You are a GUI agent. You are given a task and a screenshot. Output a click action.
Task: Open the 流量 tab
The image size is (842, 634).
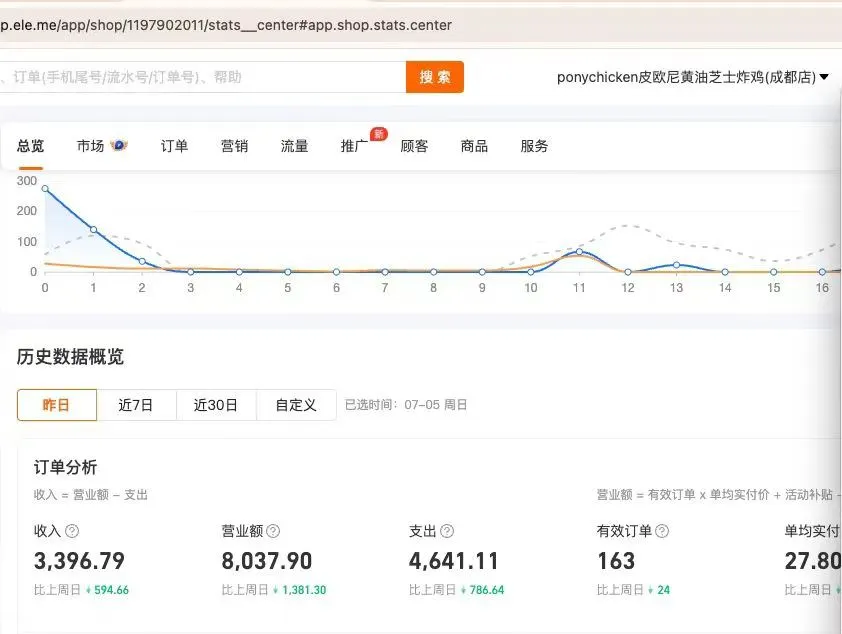tap(294, 146)
